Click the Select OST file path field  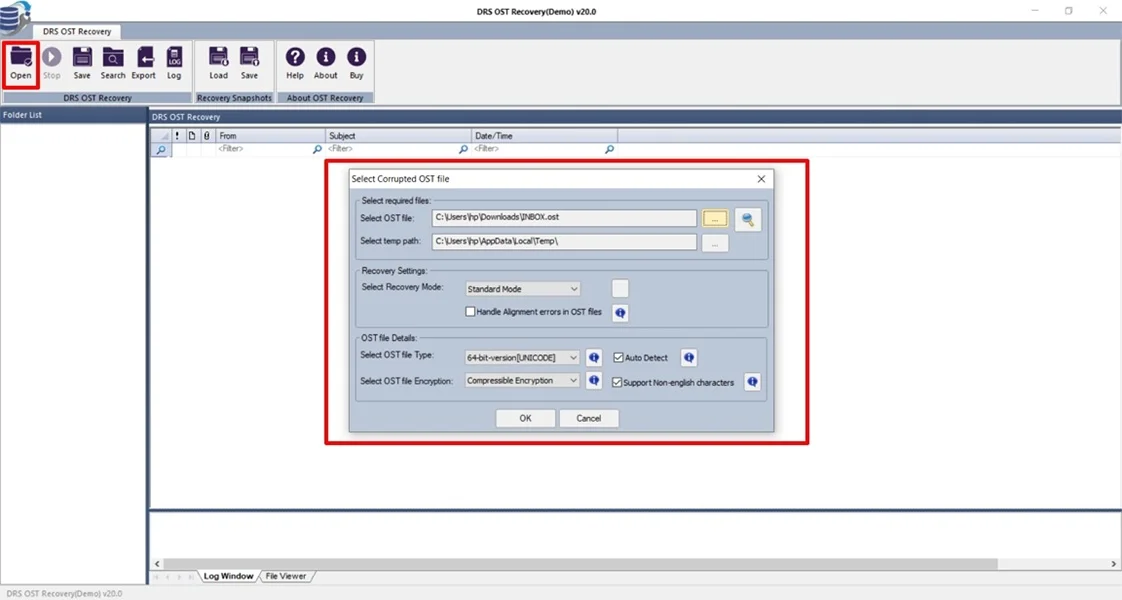pyautogui.click(x=564, y=217)
